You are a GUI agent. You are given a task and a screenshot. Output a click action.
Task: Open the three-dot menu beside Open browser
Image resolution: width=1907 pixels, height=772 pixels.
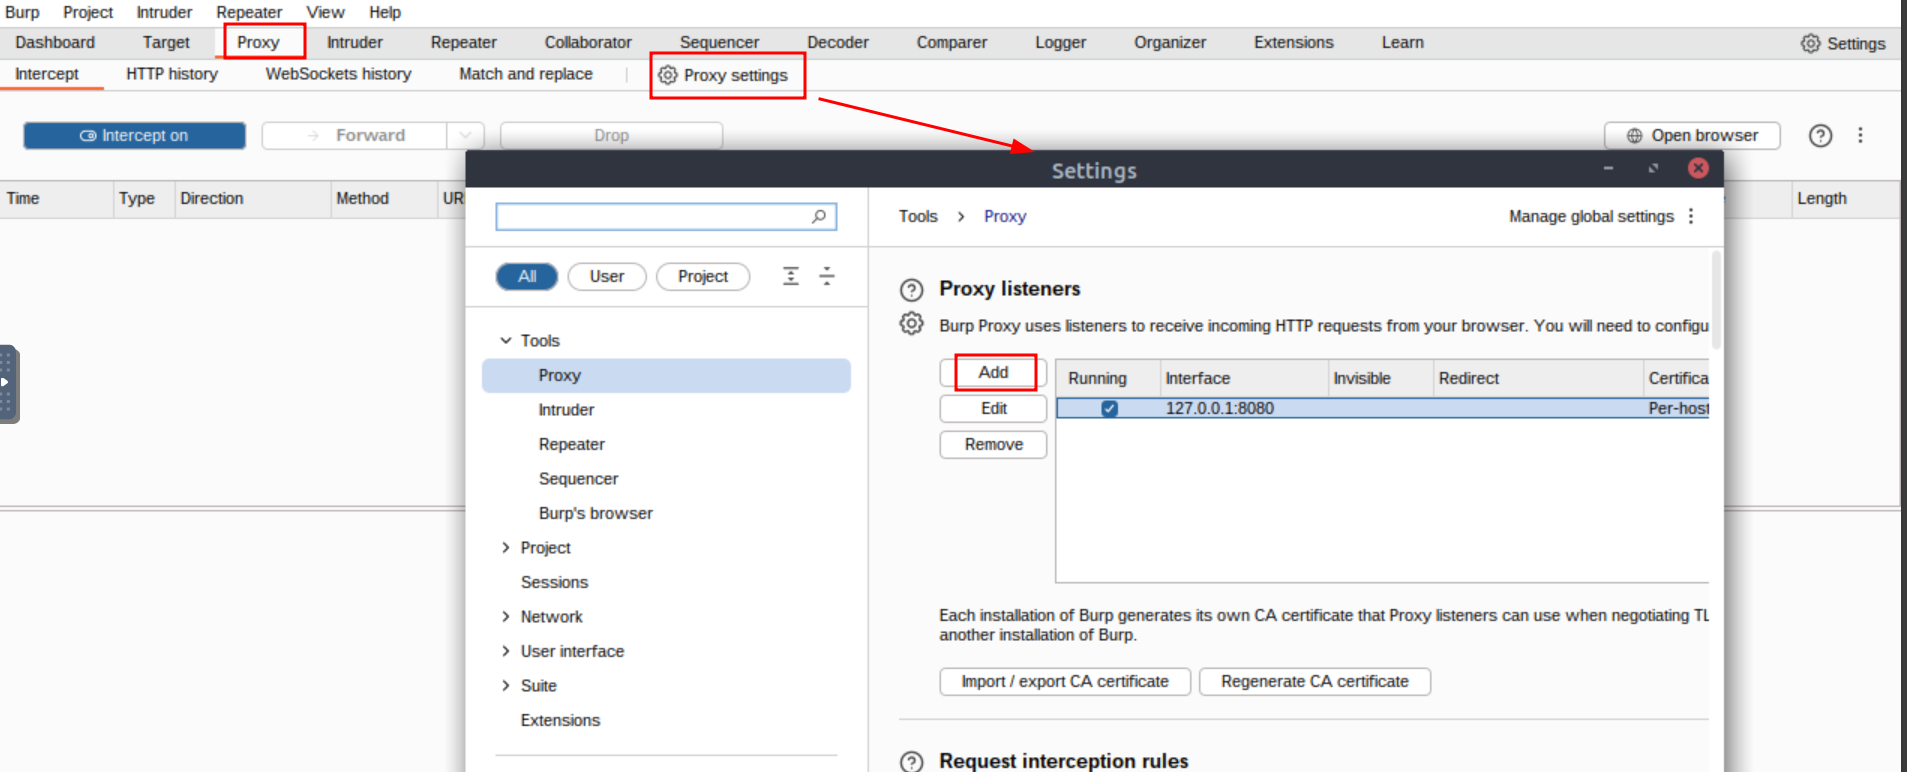pyautogui.click(x=1860, y=135)
